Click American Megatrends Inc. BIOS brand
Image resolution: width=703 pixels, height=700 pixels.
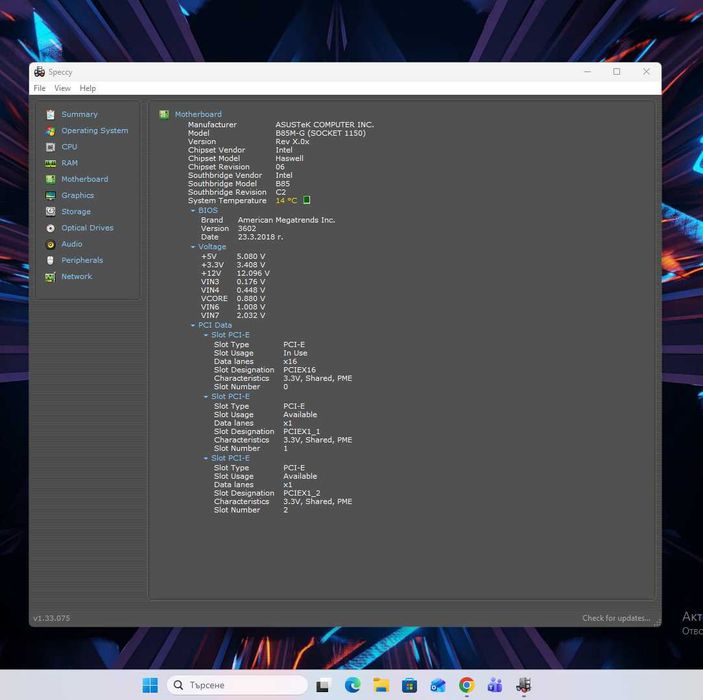click(x=286, y=220)
